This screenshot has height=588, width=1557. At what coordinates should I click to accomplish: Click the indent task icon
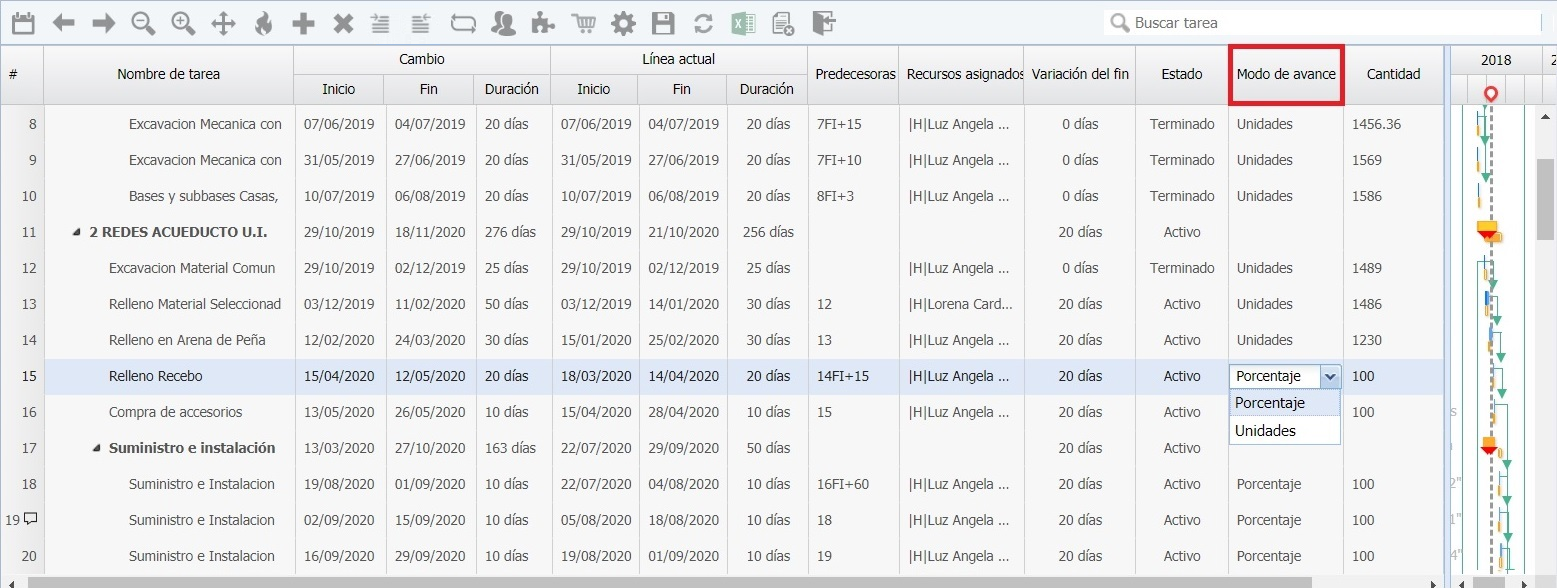click(x=380, y=23)
